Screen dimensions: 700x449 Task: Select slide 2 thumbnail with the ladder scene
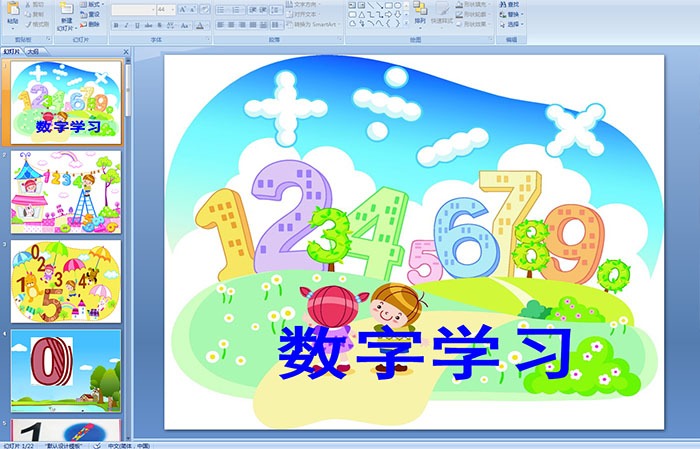[x=66, y=192]
